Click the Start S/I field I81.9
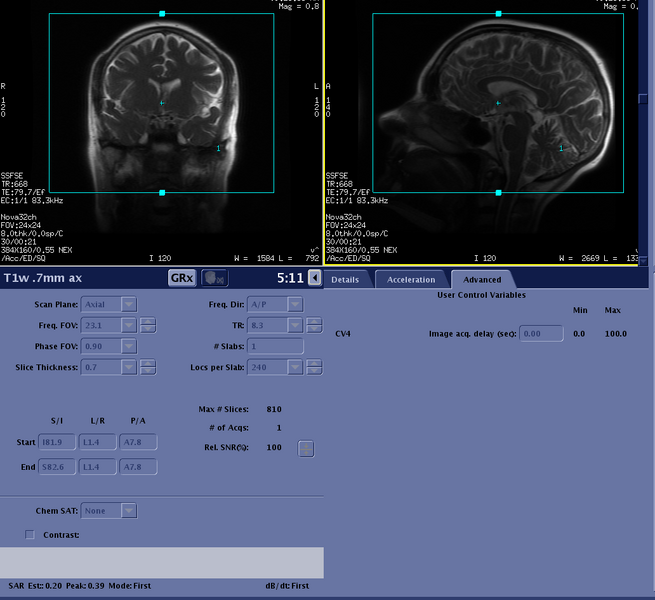 point(57,442)
